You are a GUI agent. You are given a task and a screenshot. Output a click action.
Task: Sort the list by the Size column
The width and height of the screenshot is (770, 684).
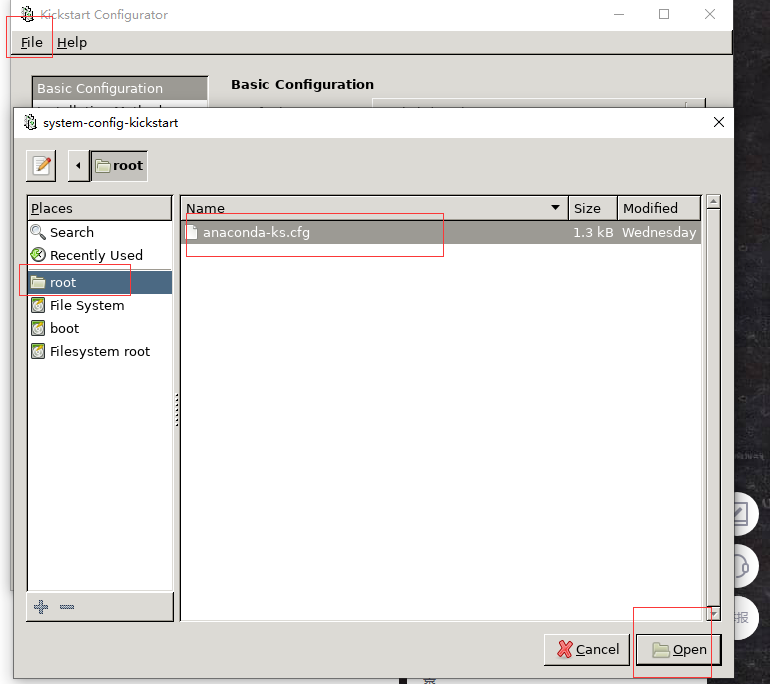click(593, 208)
